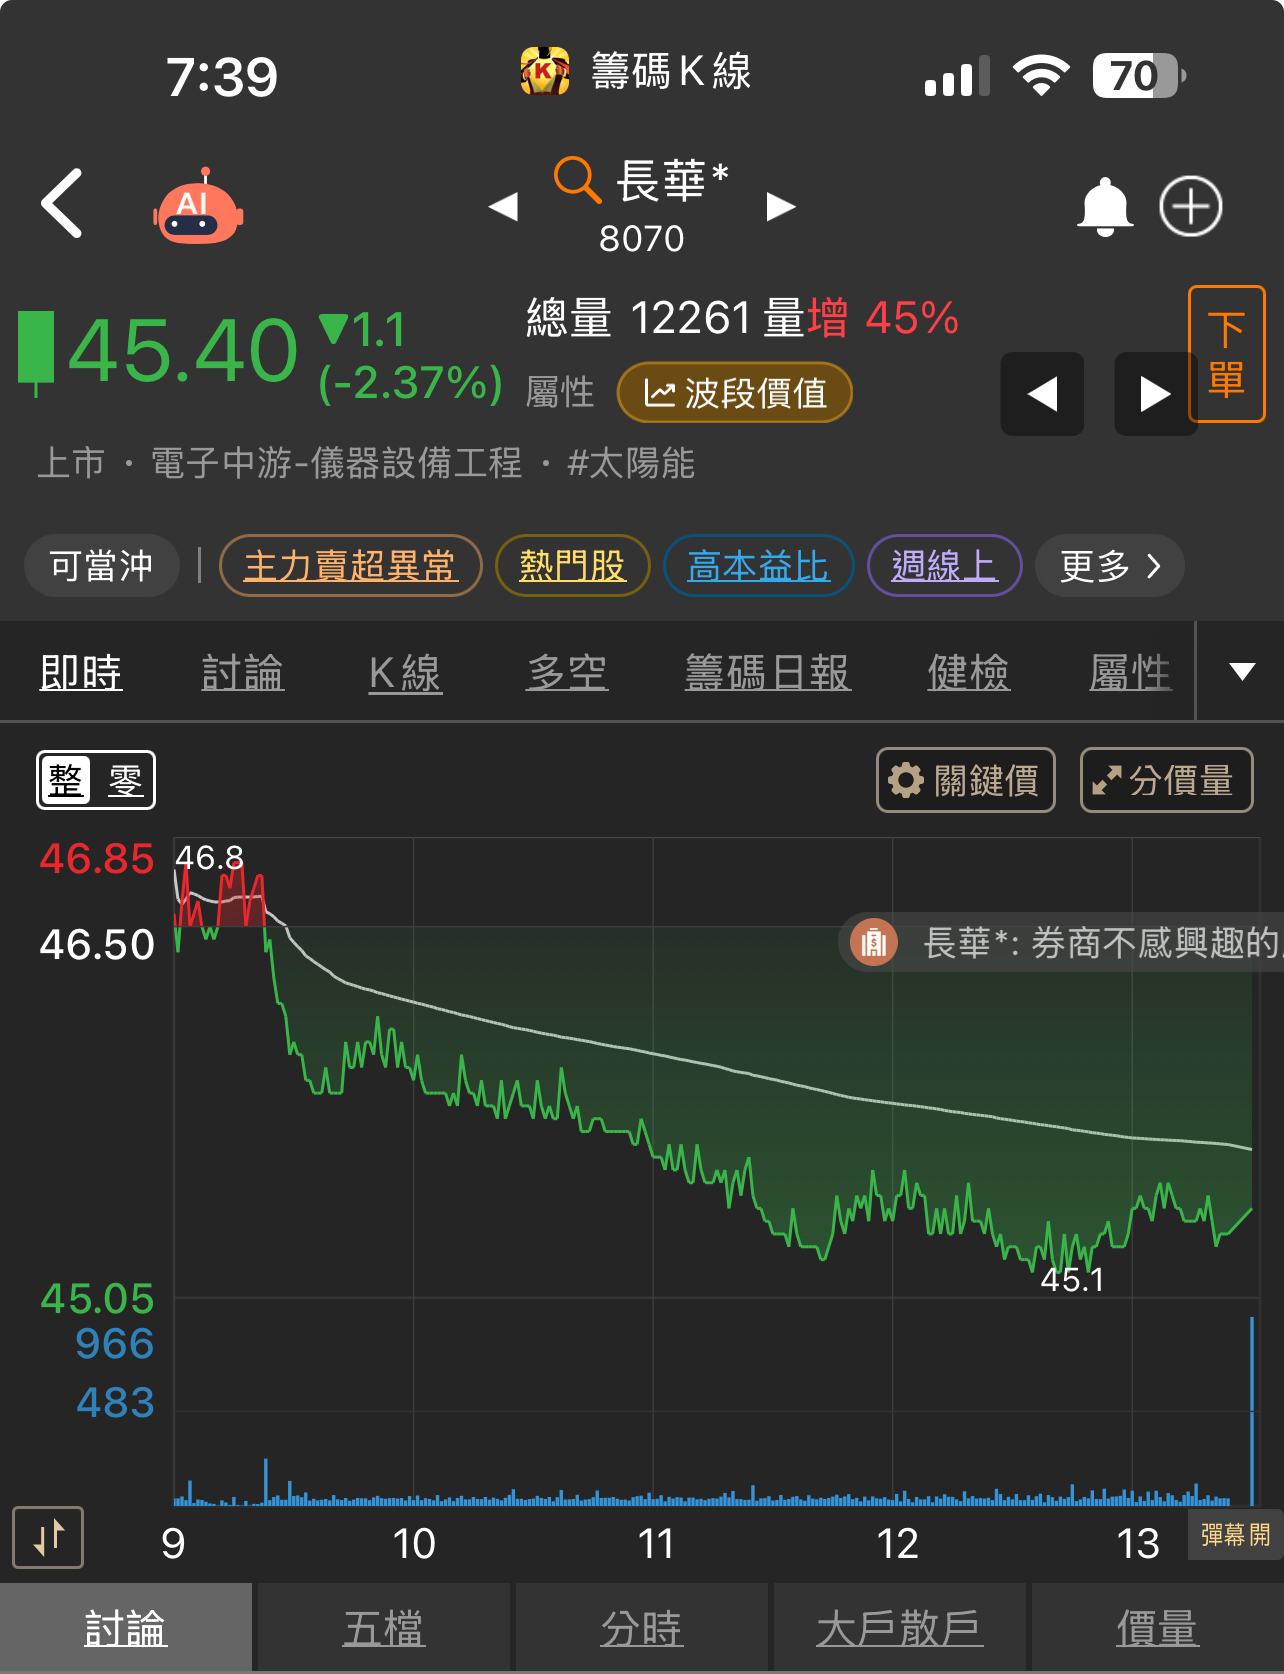Tap the back arrow to leave the stock page

coord(62,204)
